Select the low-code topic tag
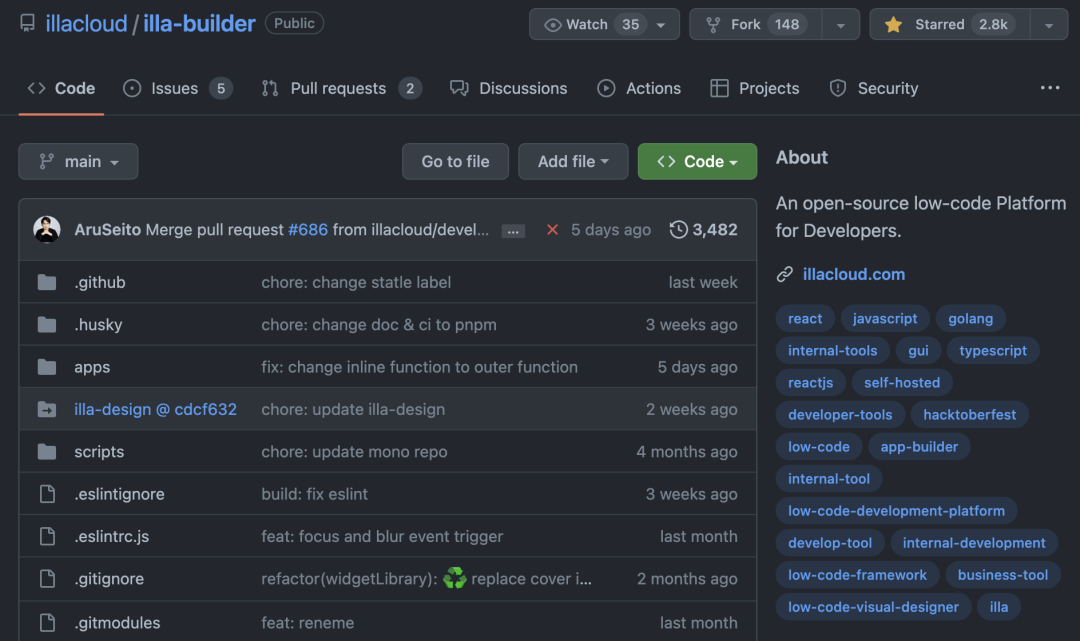This screenshot has height=641, width=1080. (x=819, y=446)
